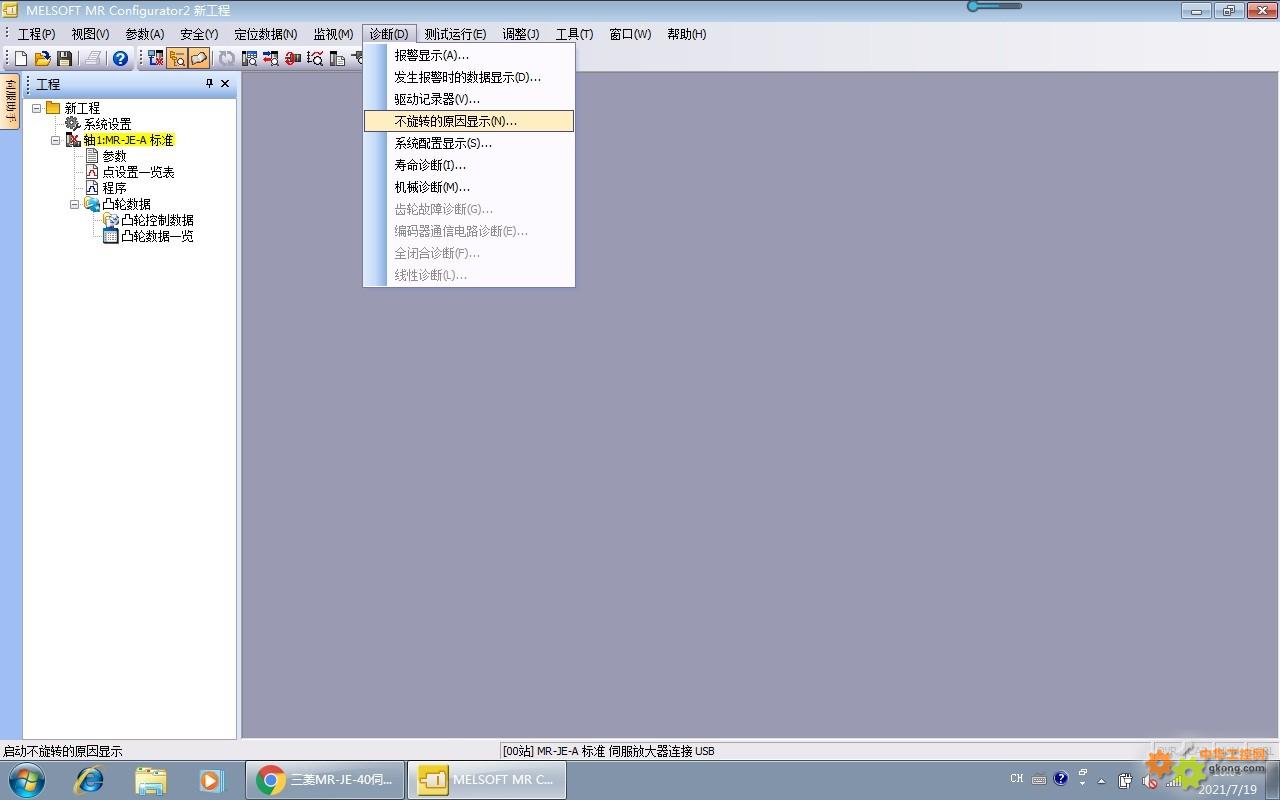
Task: Select 凸轮数据 in the project tree
Action: pos(126,204)
